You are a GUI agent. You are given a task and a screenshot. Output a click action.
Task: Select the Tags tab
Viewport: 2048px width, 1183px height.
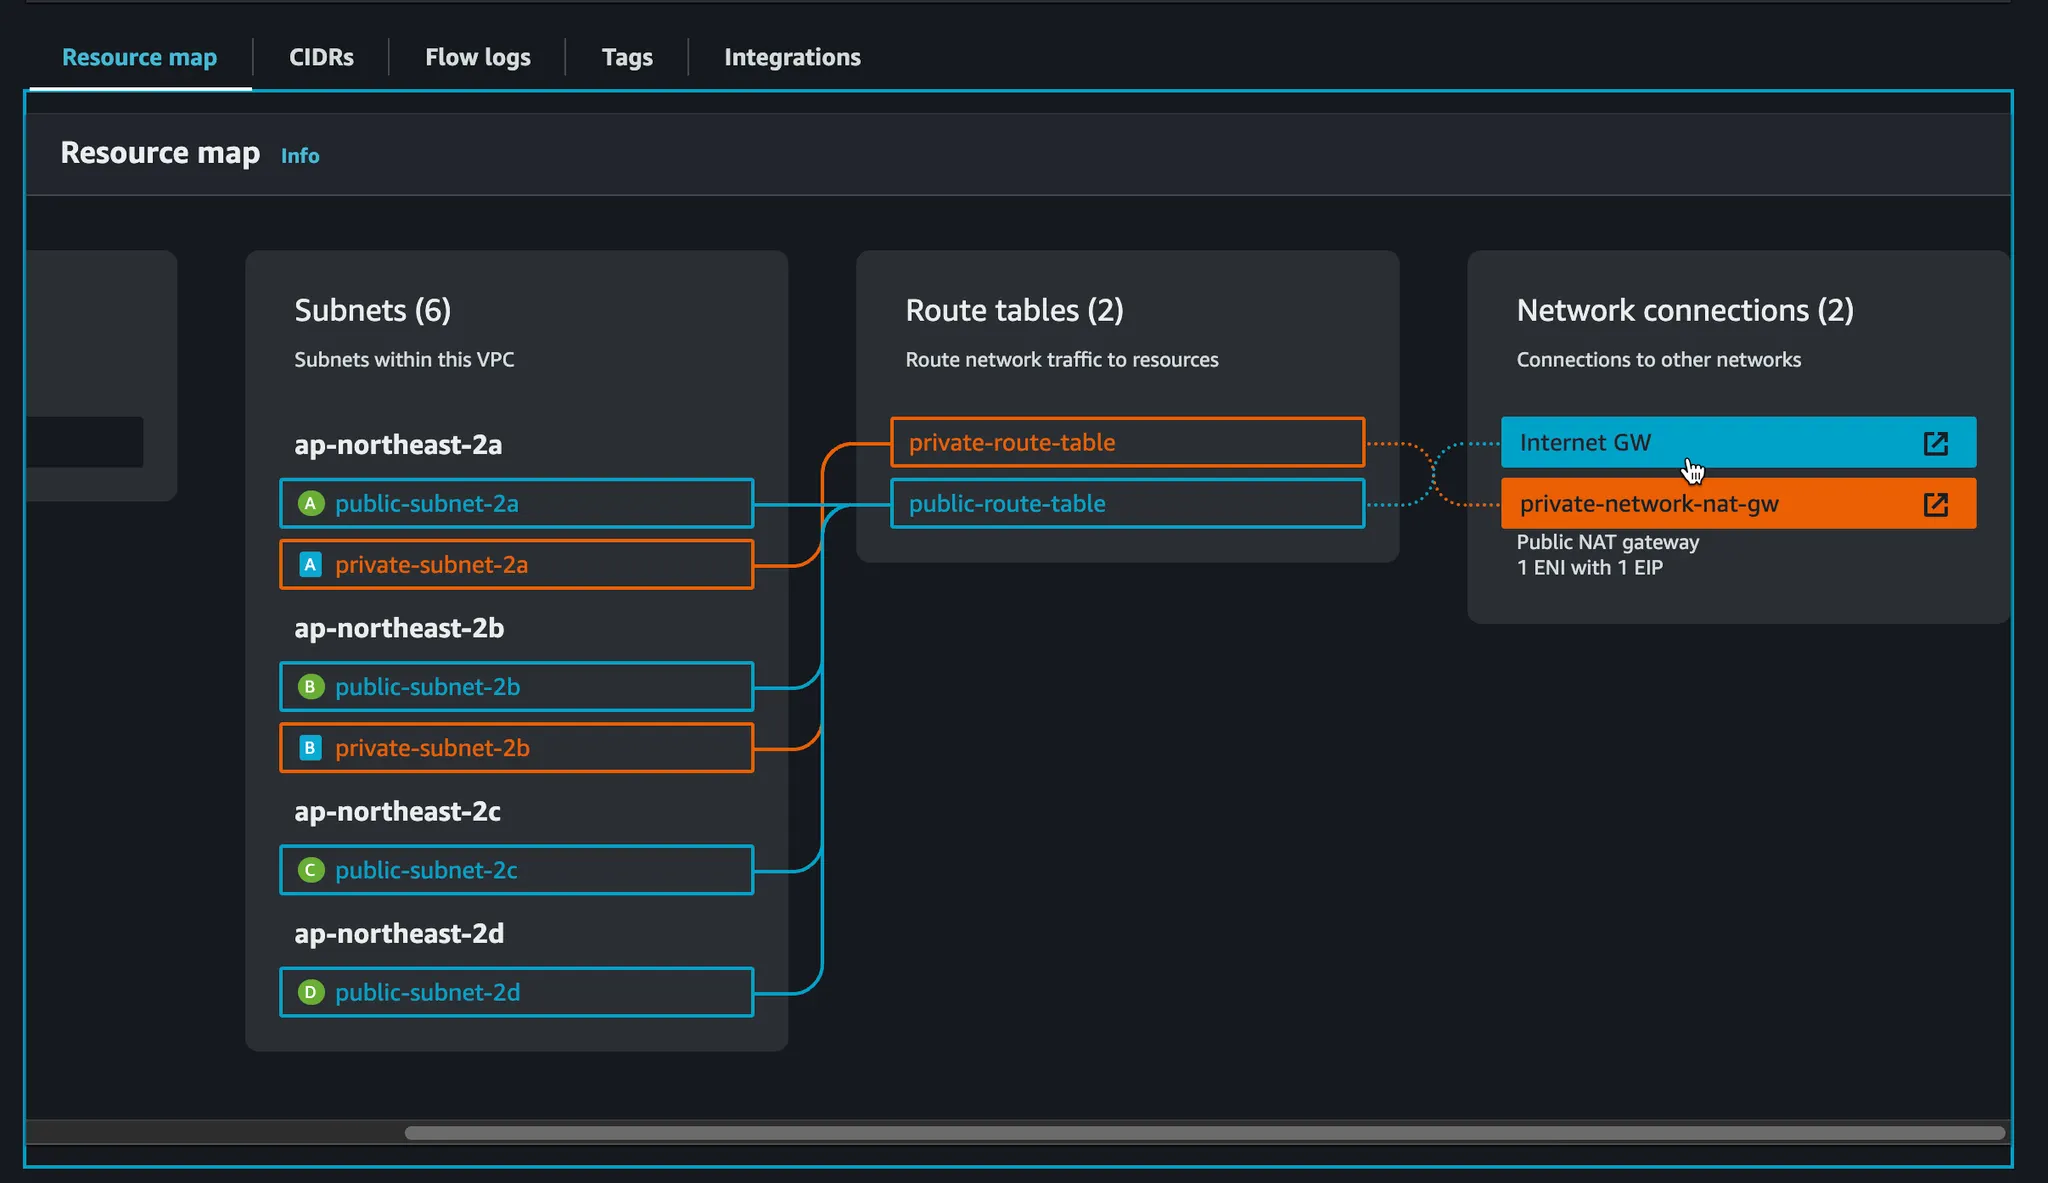[x=627, y=57]
